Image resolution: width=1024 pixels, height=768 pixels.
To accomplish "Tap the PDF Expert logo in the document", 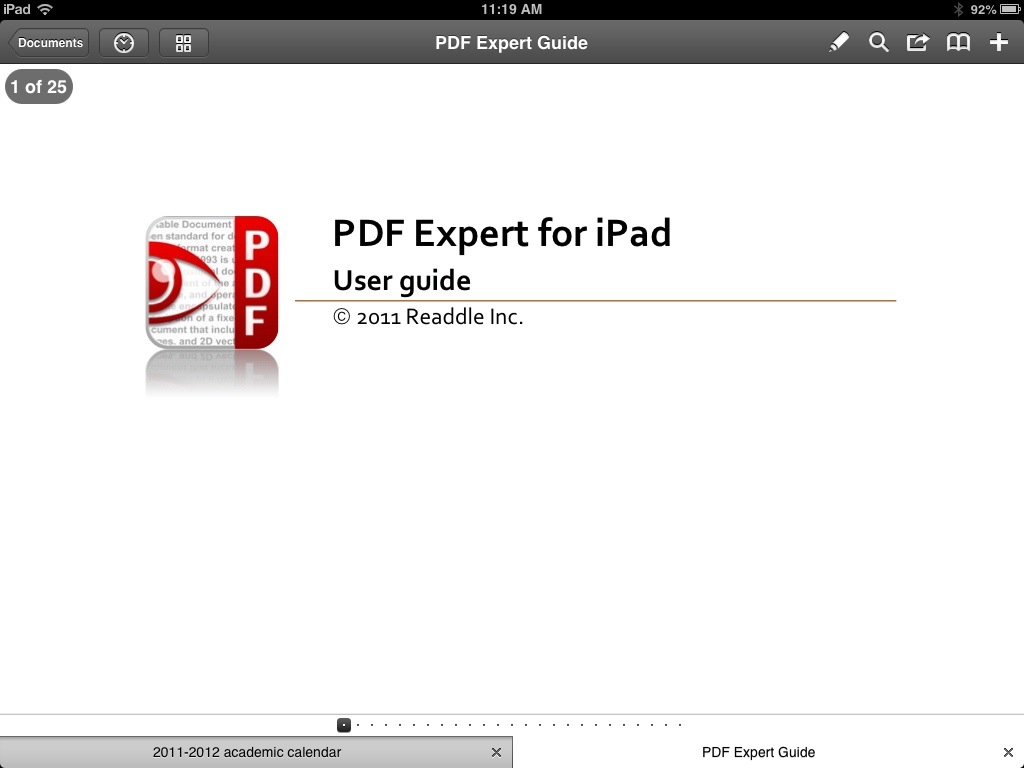I will [212, 282].
